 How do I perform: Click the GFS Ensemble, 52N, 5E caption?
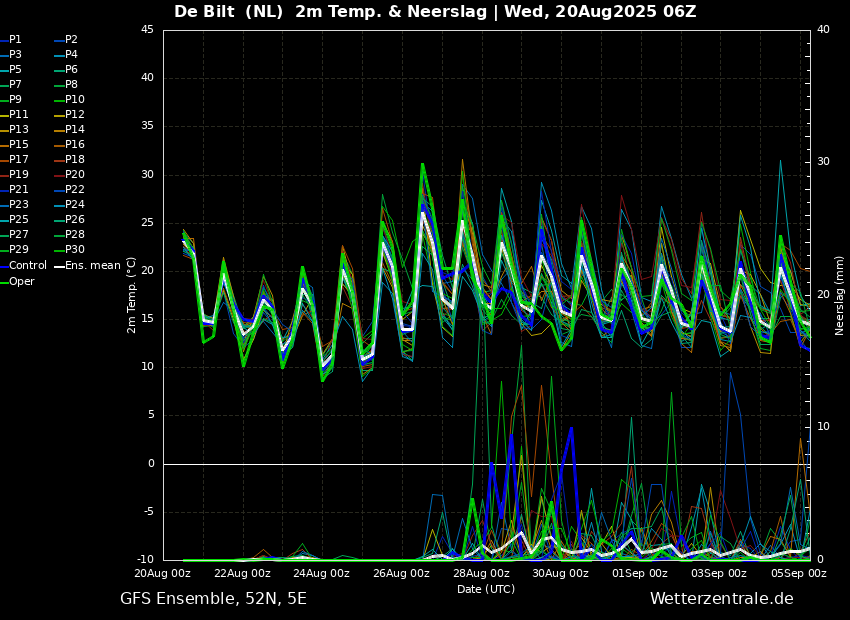pyautogui.click(x=213, y=599)
